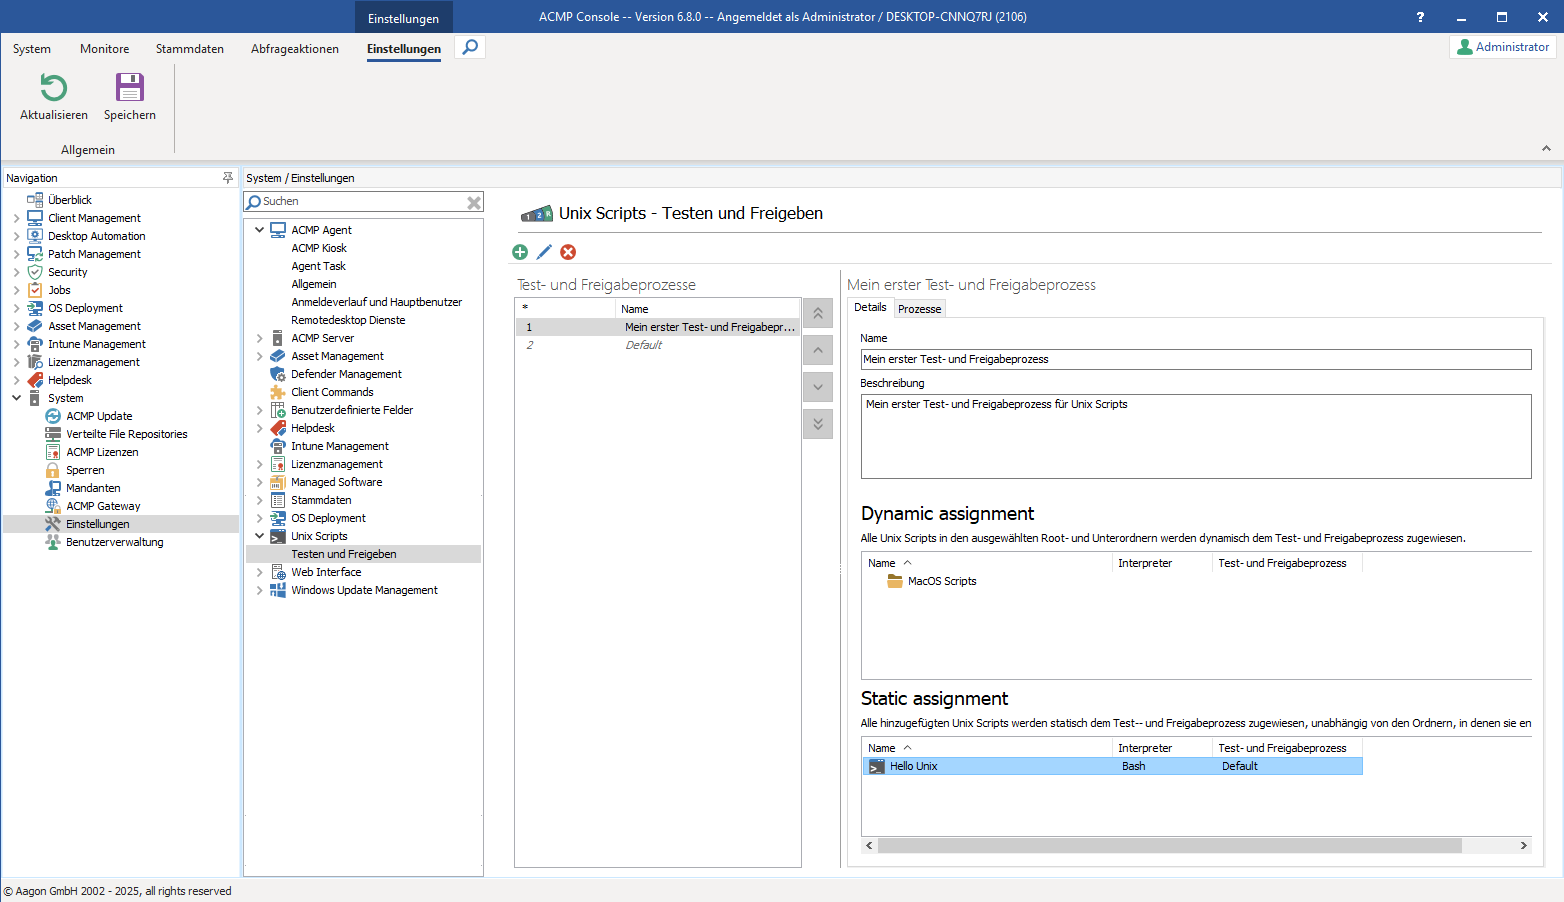Open the ribbon search magnifier icon

click(x=470, y=47)
